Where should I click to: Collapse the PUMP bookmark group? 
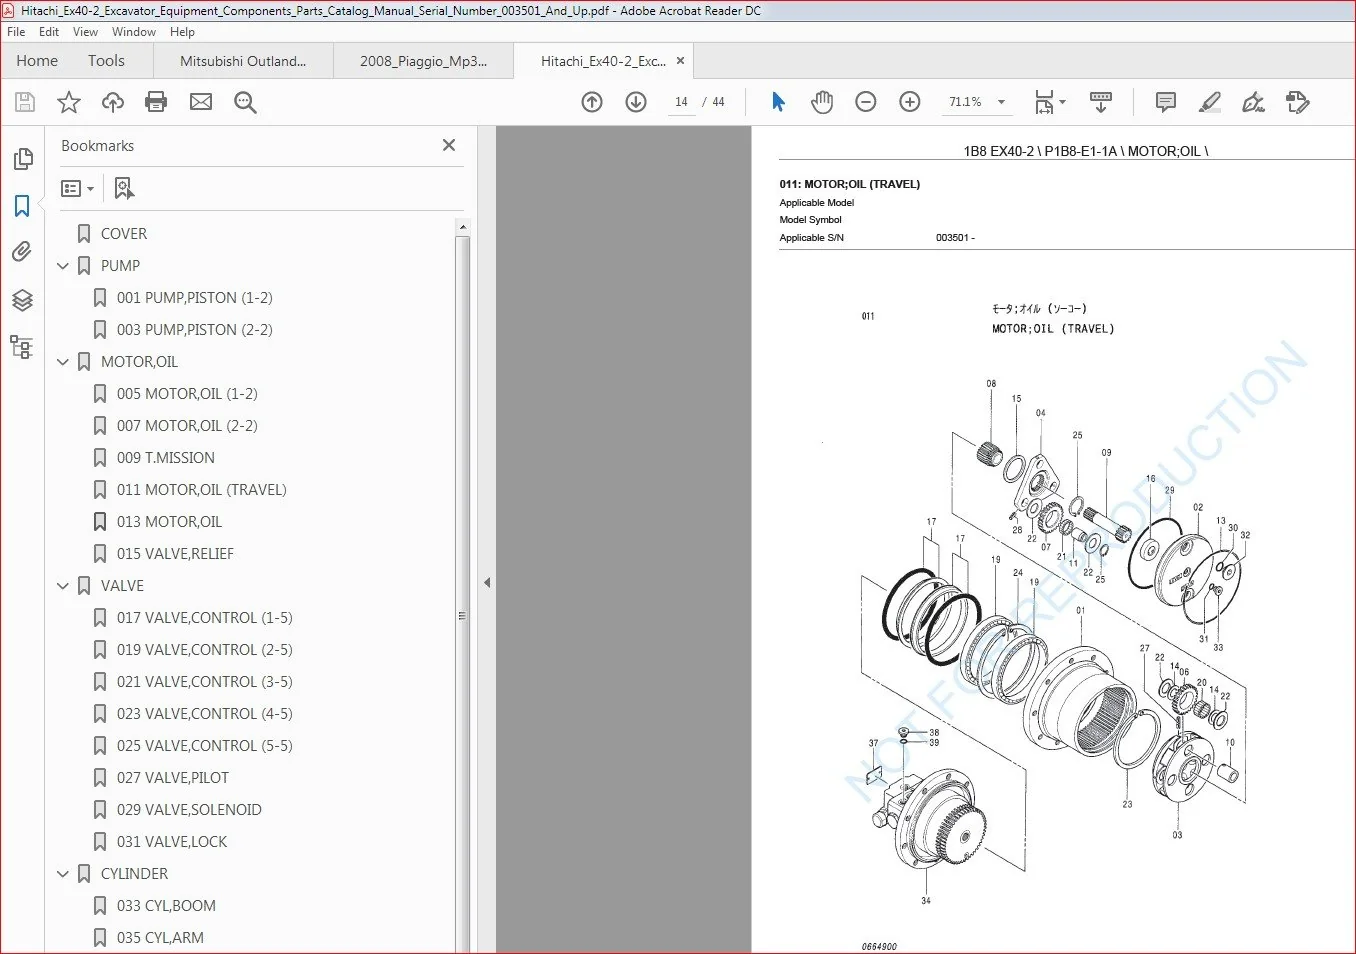[x=63, y=266]
